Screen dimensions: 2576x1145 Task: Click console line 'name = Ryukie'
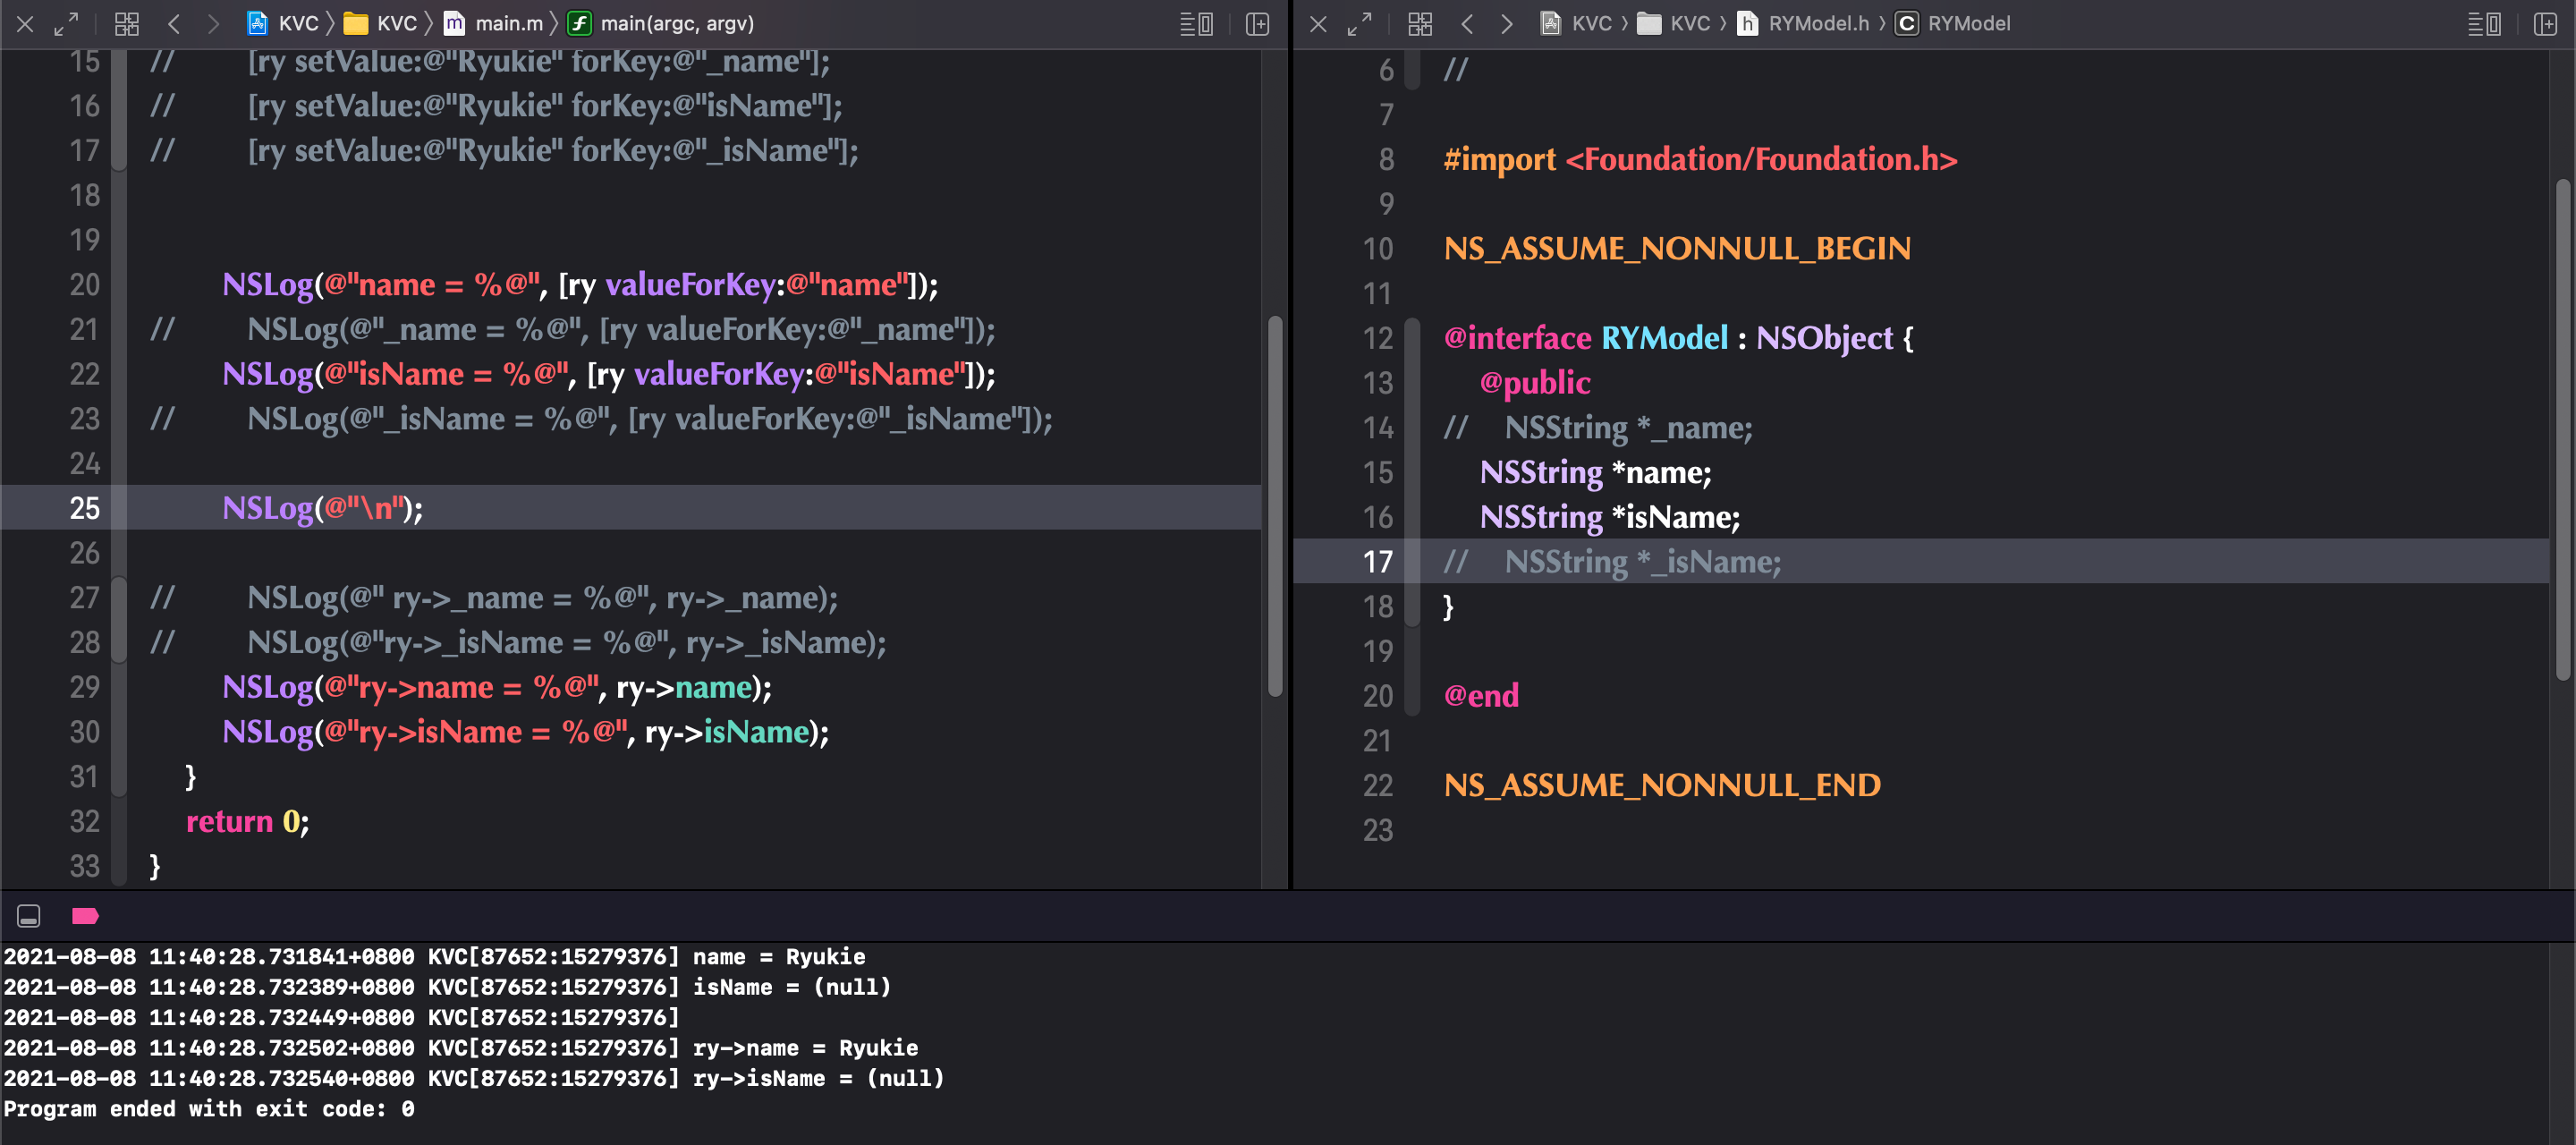click(x=779, y=957)
